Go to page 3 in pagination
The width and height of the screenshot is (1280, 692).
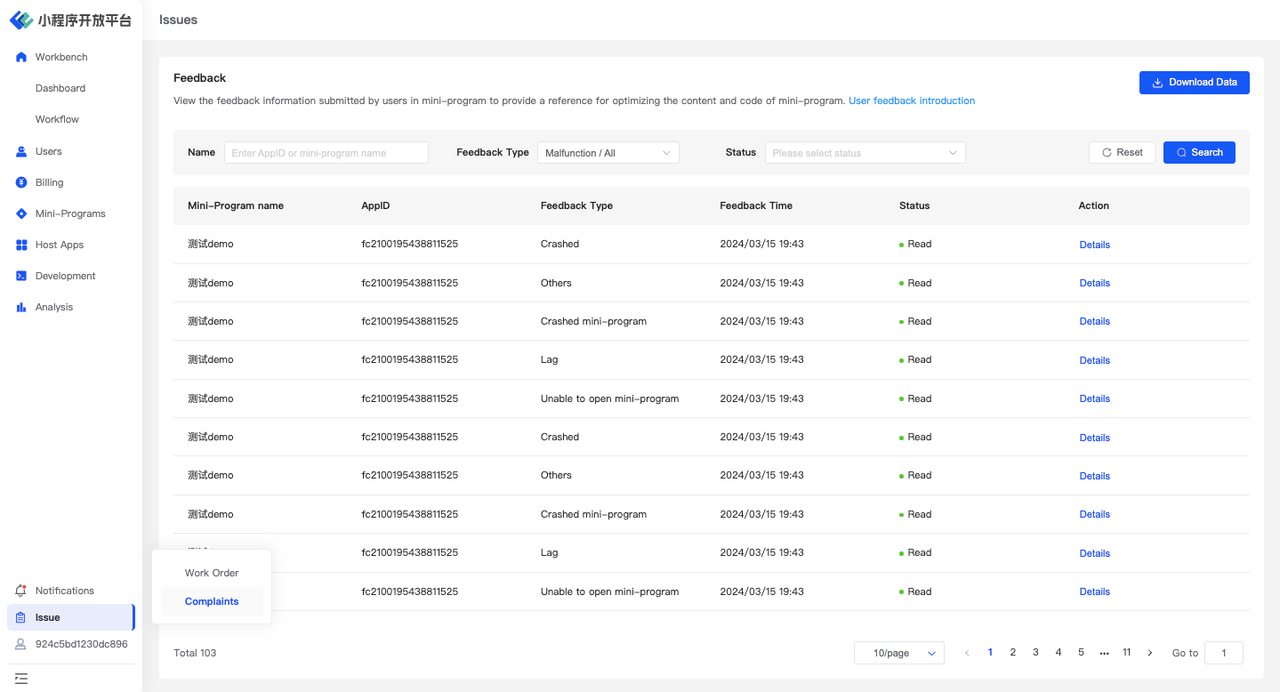pyautogui.click(x=1035, y=653)
